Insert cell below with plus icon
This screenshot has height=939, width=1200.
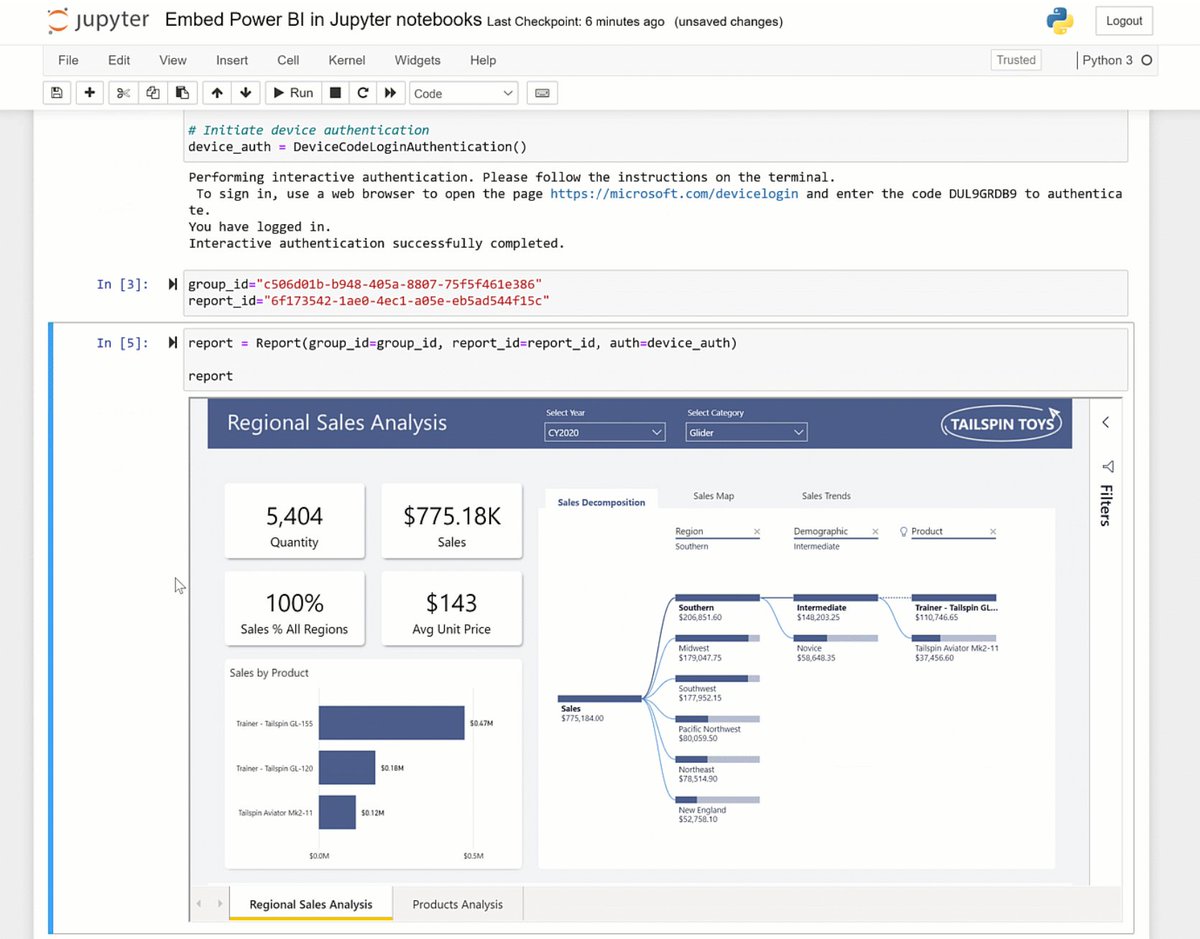click(x=89, y=93)
